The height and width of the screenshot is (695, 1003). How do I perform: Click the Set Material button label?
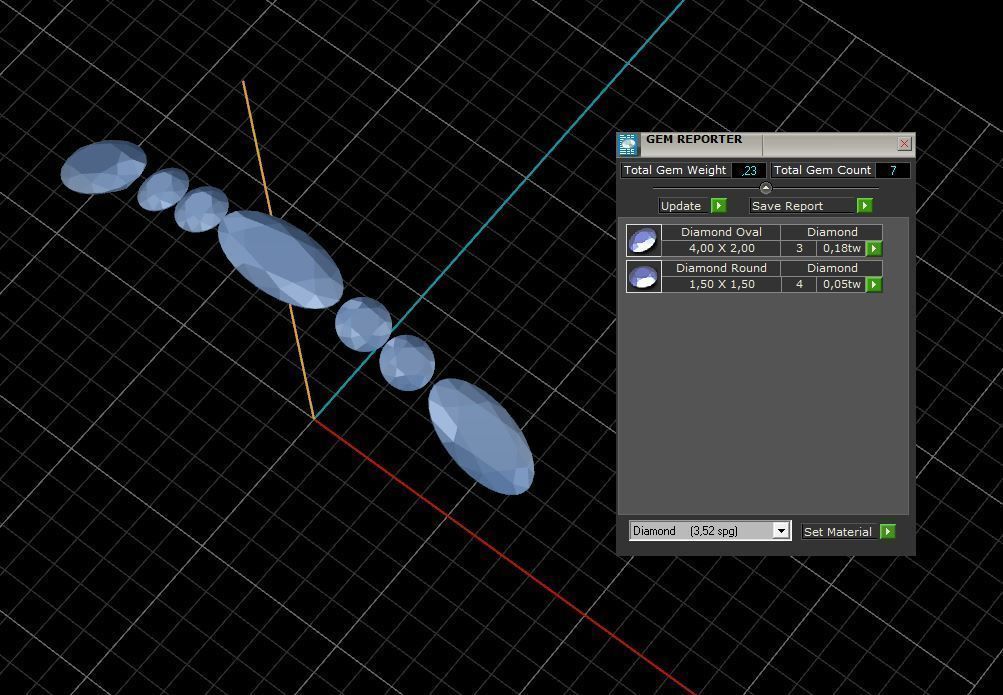pyautogui.click(x=837, y=531)
